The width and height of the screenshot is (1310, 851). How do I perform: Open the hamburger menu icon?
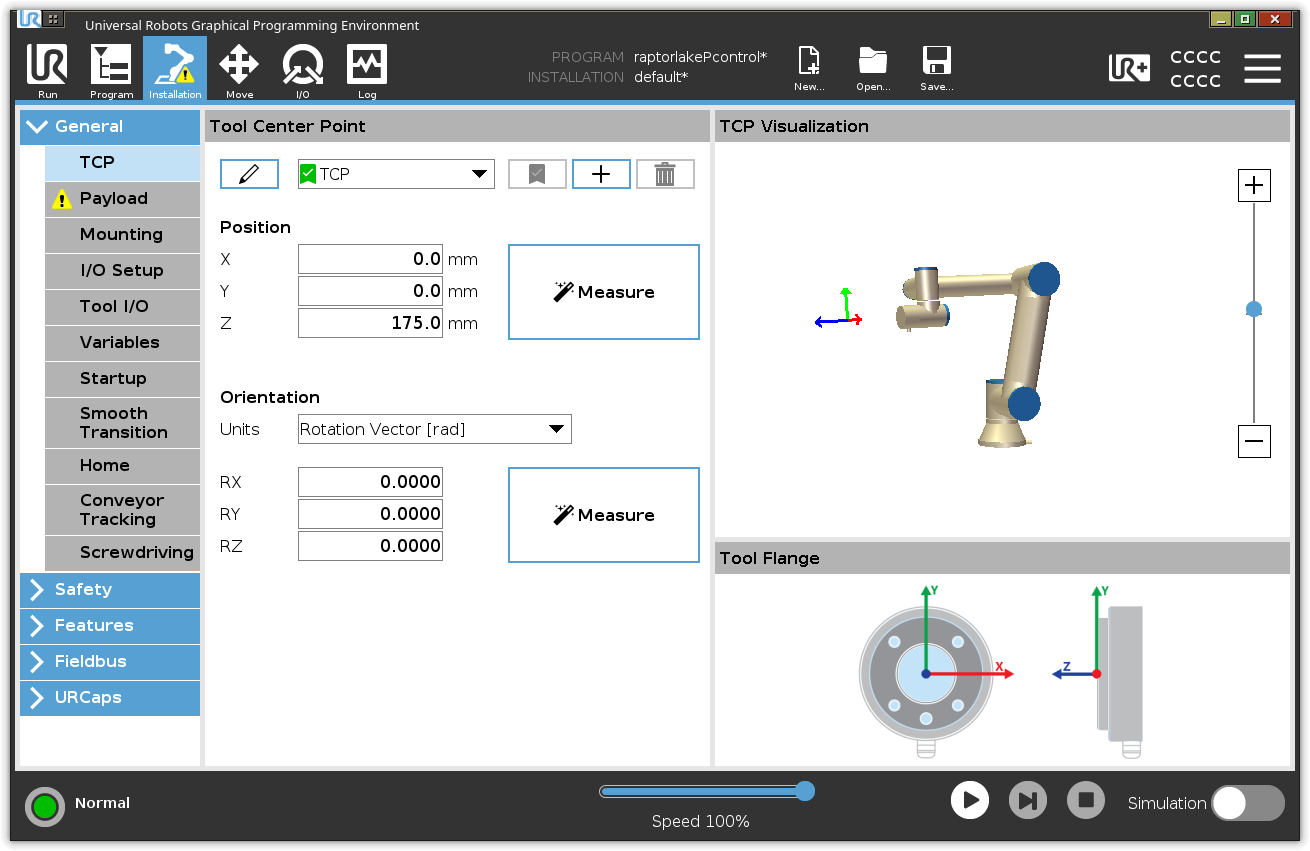pyautogui.click(x=1262, y=69)
